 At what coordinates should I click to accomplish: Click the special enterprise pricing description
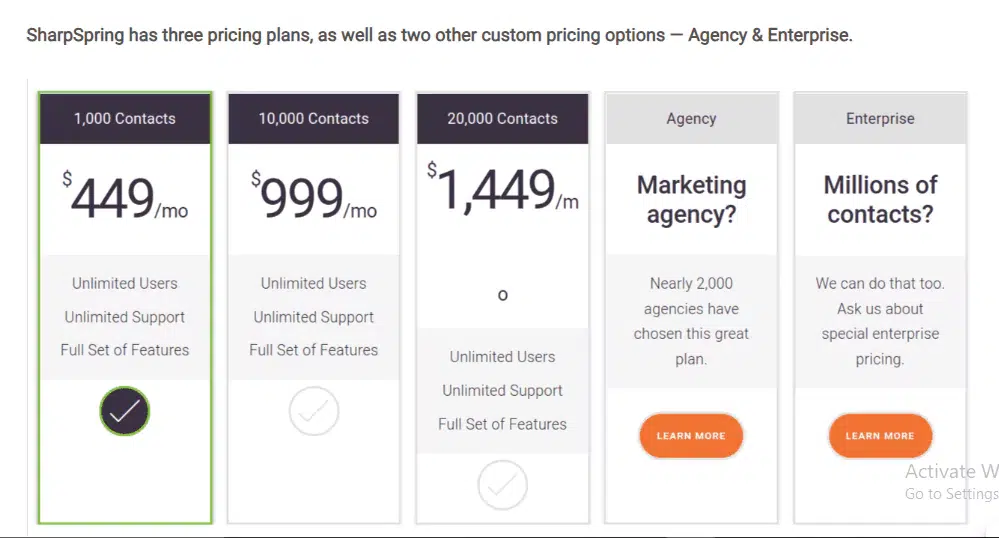[x=880, y=321]
